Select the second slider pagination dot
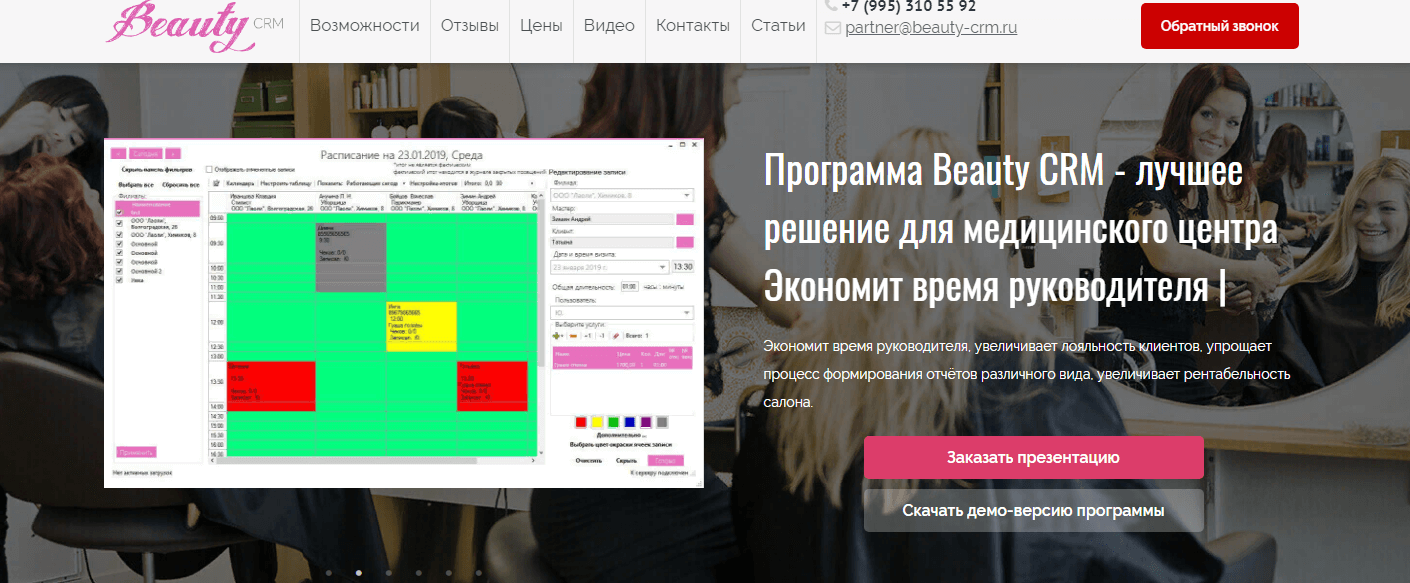 coord(358,573)
